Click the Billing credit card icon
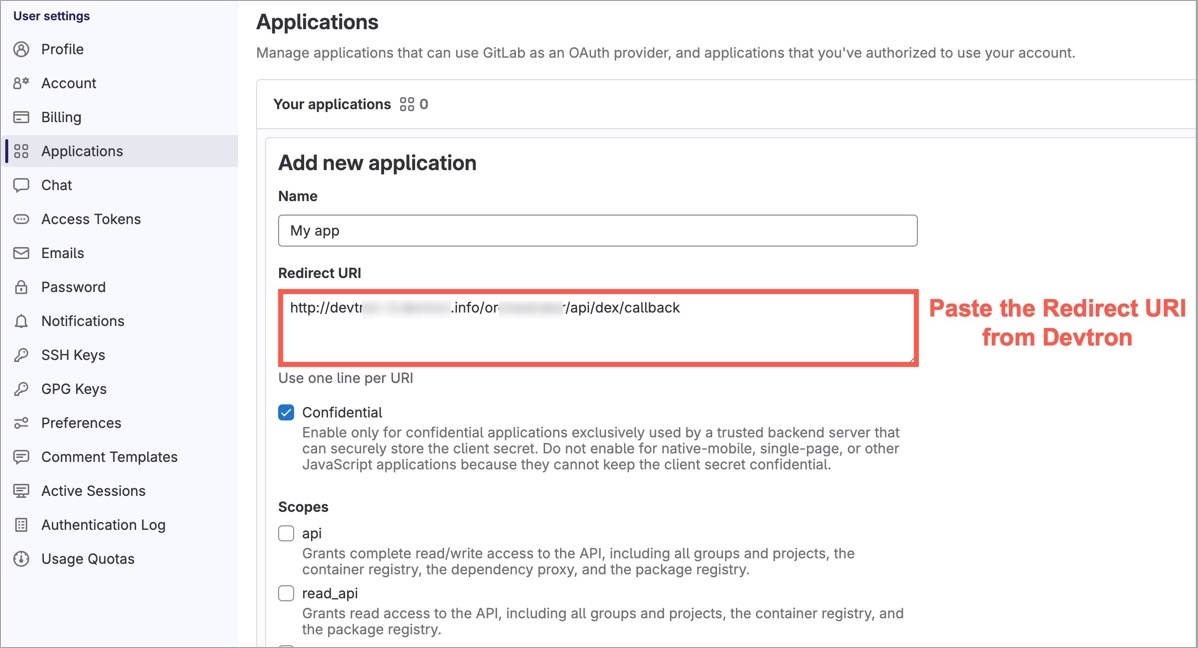The height and width of the screenshot is (648, 1198). click(x=21, y=117)
